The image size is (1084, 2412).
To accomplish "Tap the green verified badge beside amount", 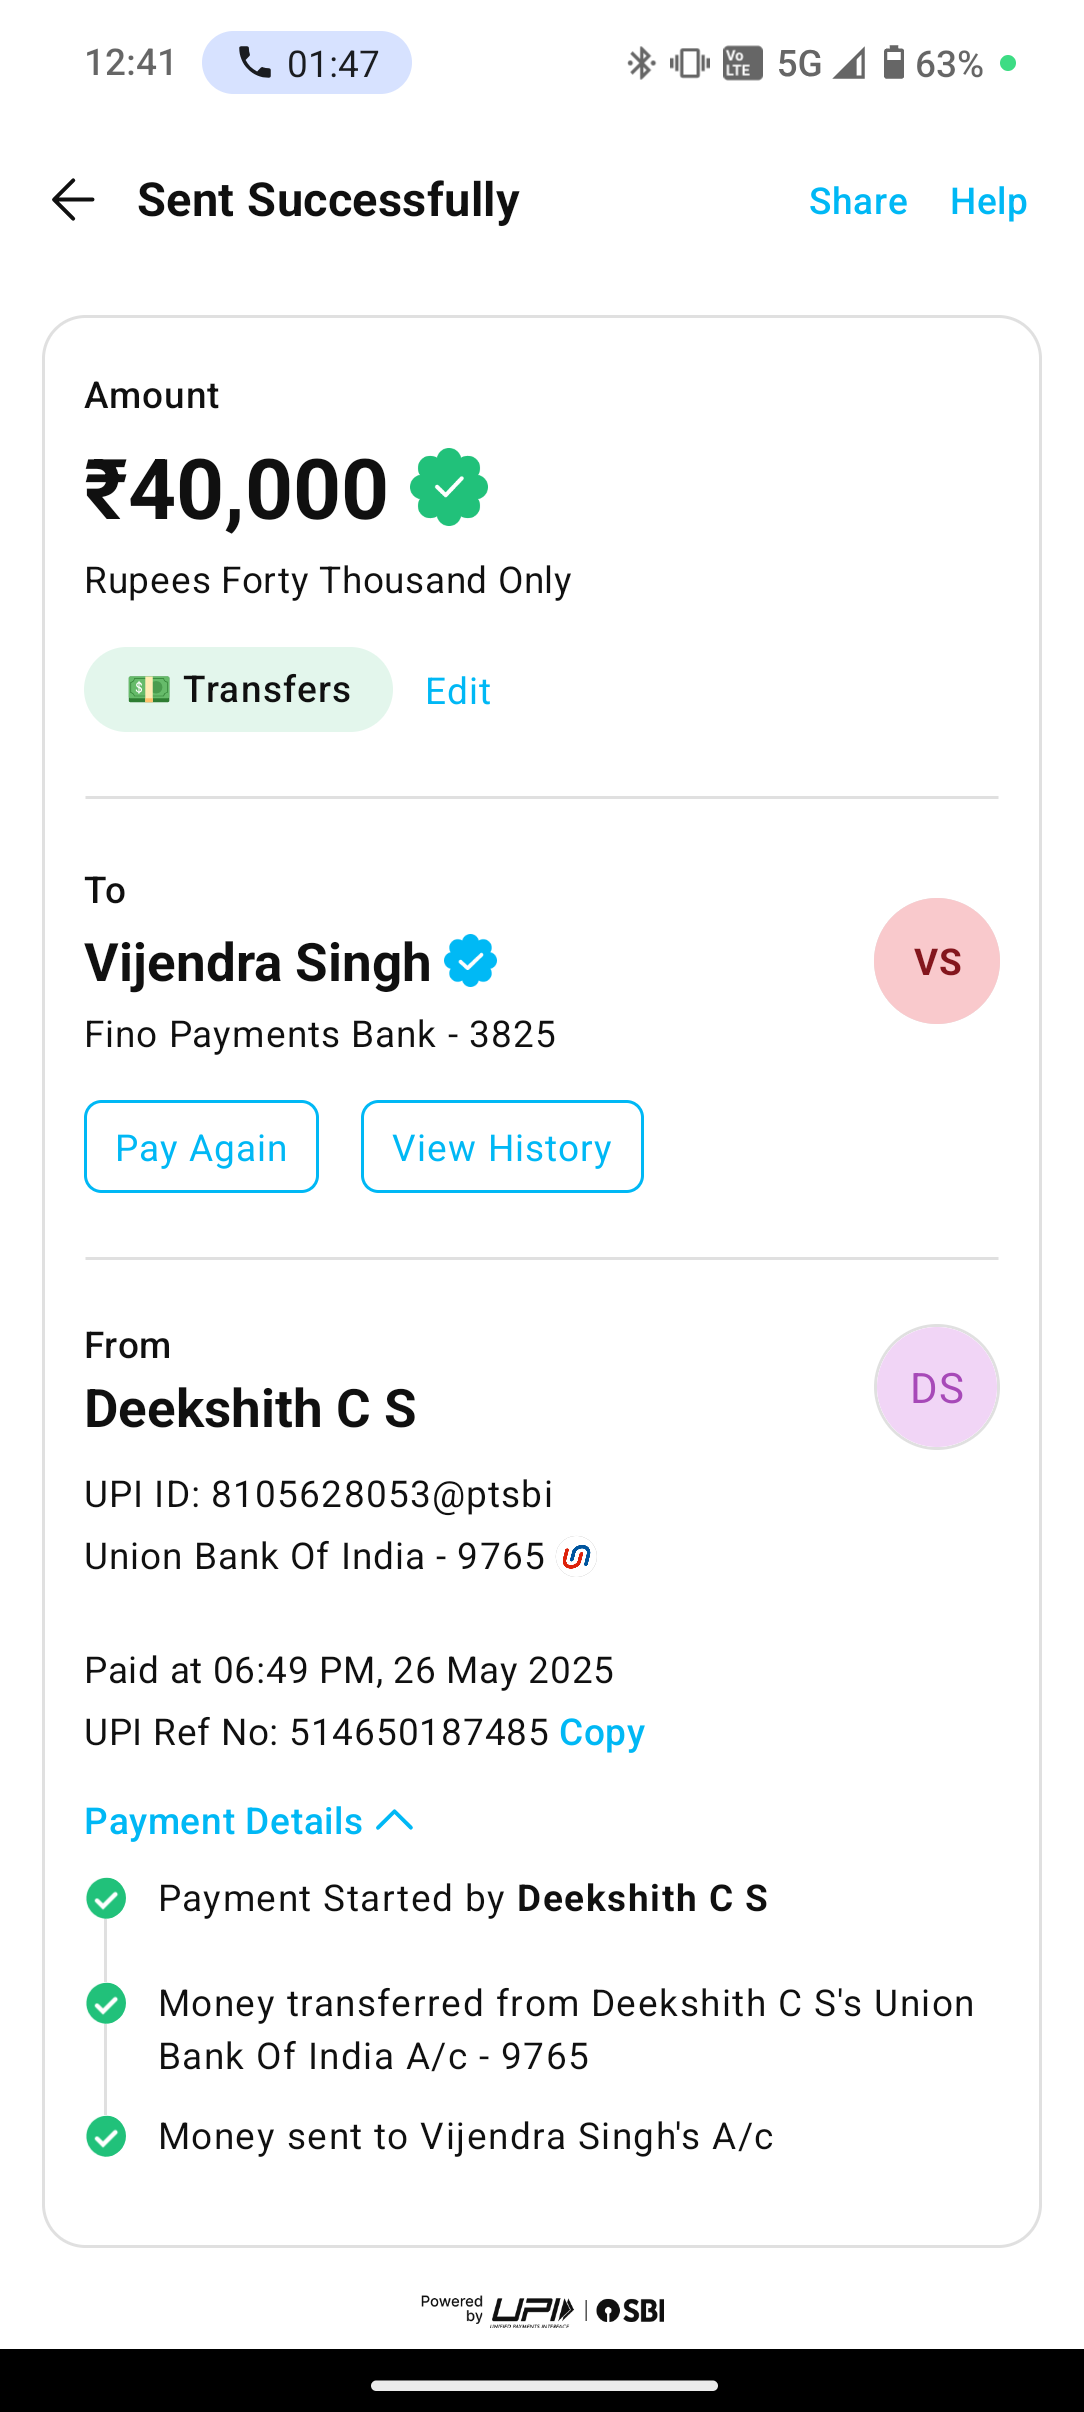I will 449,487.
